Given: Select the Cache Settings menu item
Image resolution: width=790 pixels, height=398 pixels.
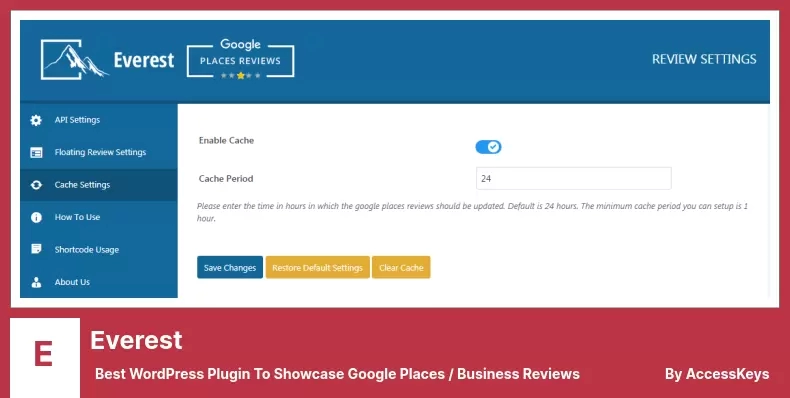Looking at the screenshot, I should [x=99, y=185].
